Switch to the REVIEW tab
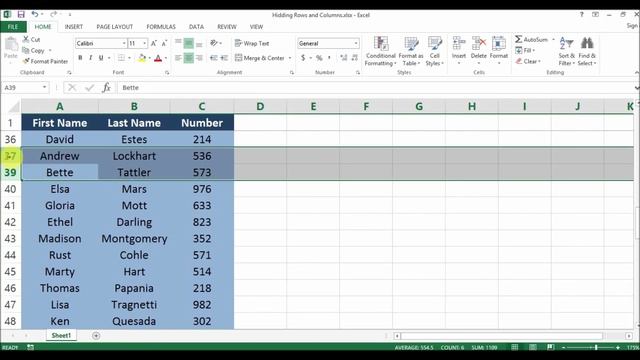 227,27
